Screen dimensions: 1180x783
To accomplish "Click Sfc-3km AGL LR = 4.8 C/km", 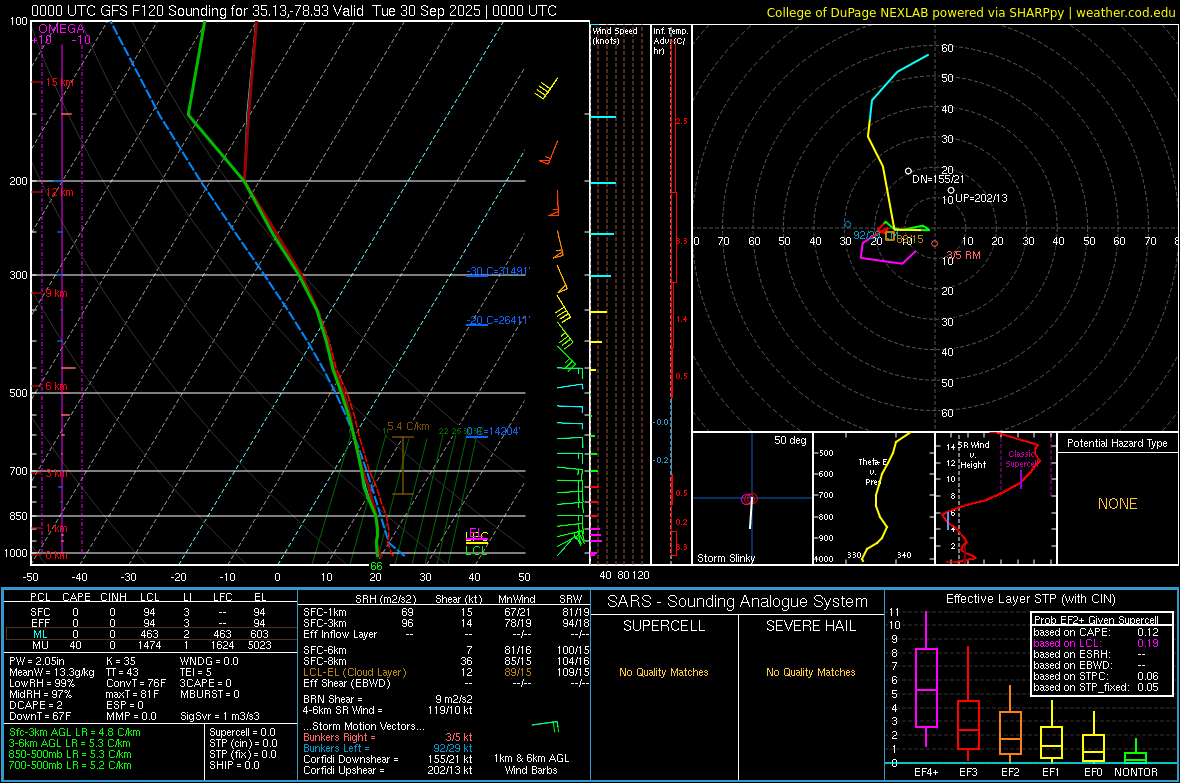I will pyautogui.click(x=75, y=732).
